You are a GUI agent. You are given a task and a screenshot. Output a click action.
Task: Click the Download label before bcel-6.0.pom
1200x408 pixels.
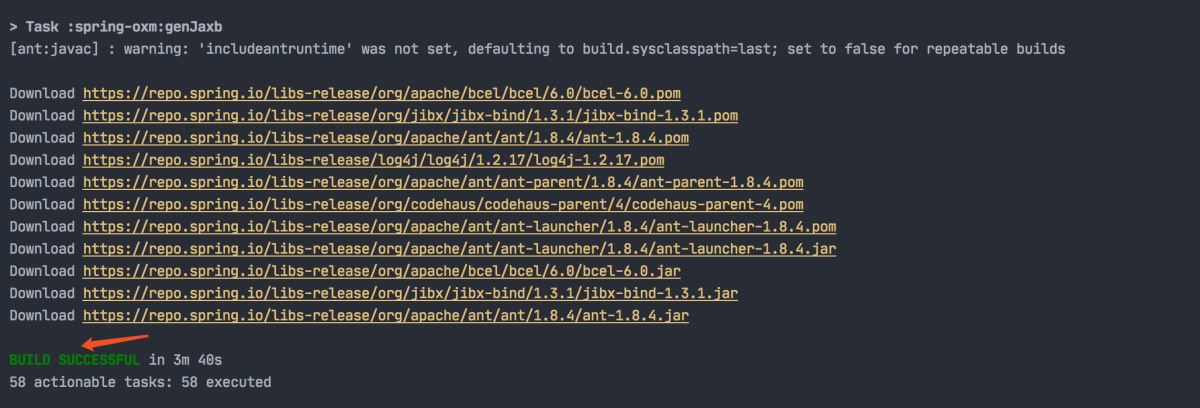pos(42,93)
